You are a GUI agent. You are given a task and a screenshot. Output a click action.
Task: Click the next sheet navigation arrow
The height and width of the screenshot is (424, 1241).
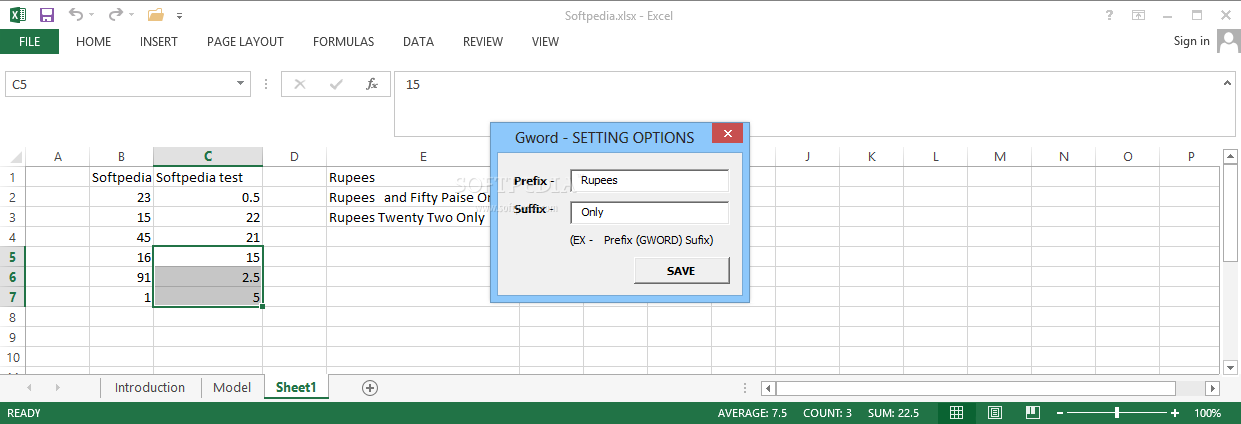point(58,387)
